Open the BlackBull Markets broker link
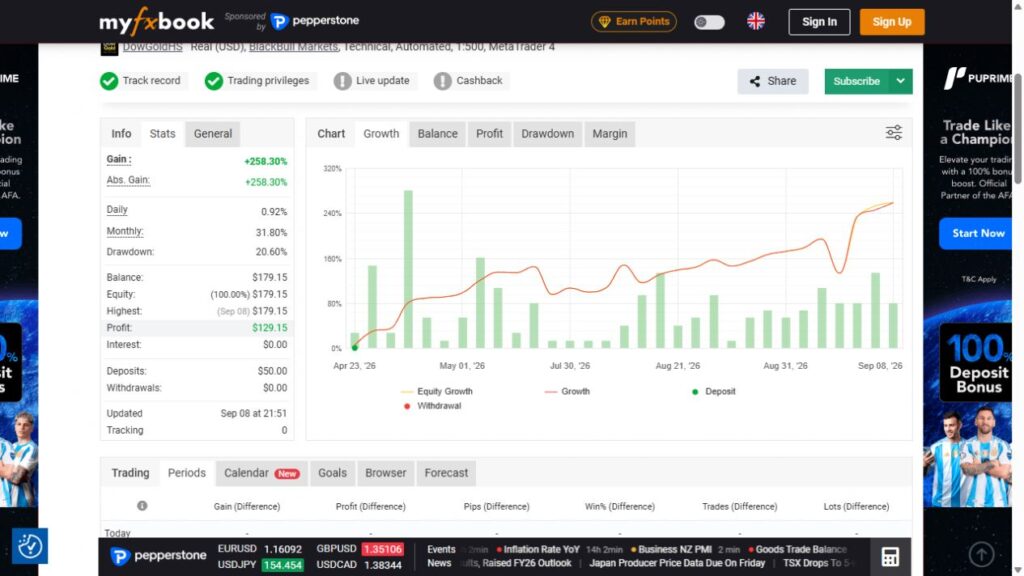This screenshot has width=1024, height=576. tap(293, 46)
